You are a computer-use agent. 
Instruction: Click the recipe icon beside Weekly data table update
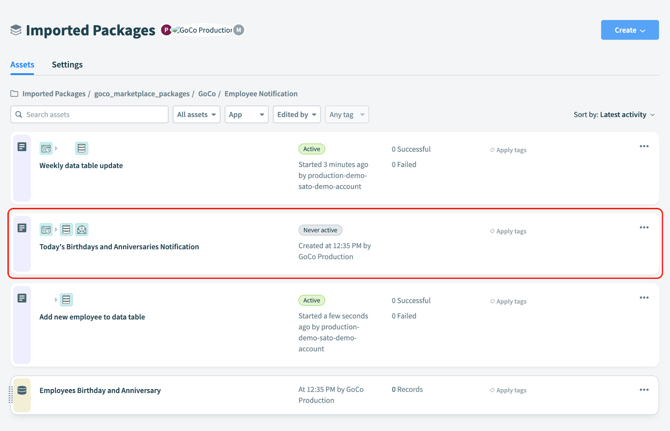coord(22,147)
